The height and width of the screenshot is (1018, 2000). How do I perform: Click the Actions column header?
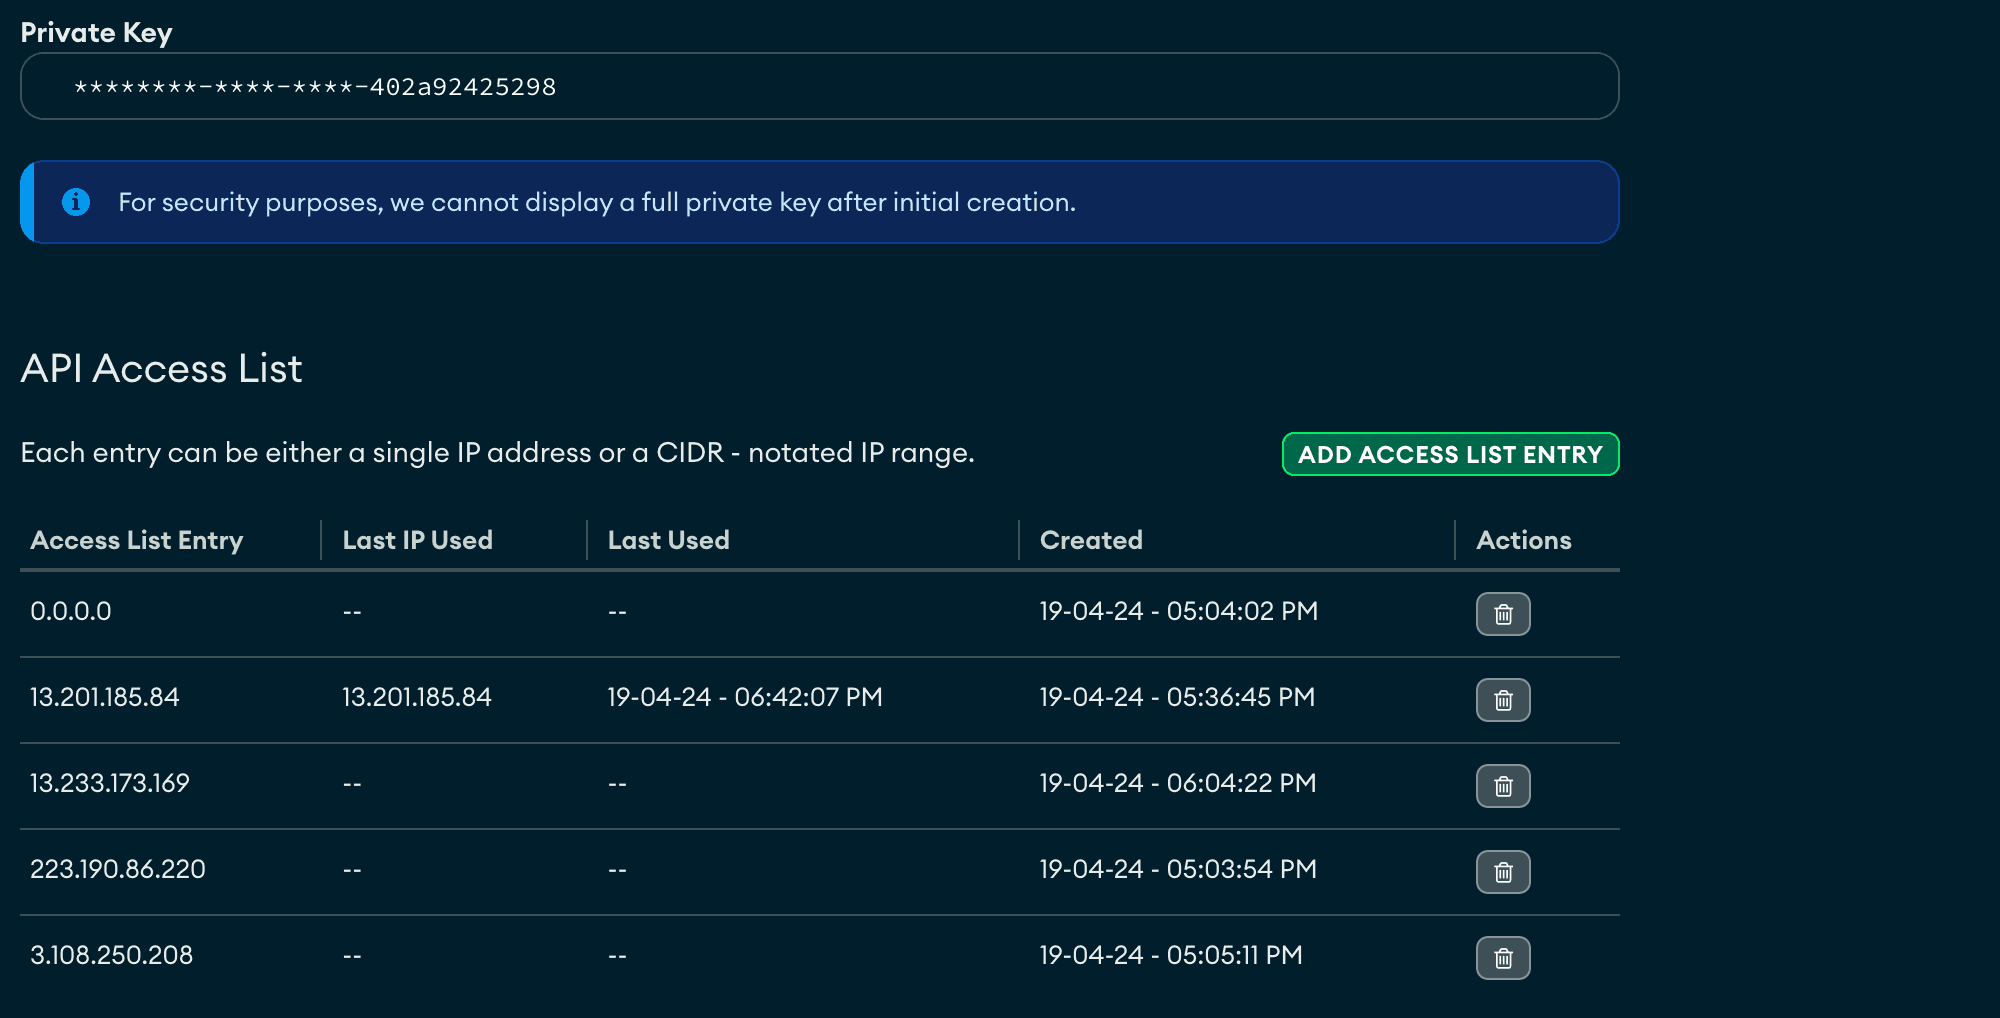[1522, 540]
